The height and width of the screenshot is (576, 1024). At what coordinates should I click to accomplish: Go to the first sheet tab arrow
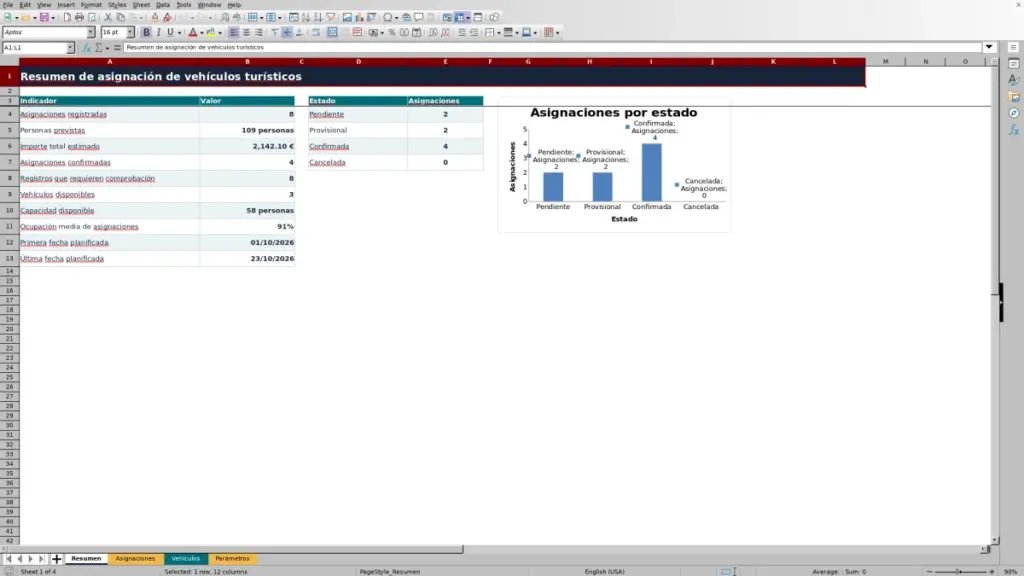point(8,558)
